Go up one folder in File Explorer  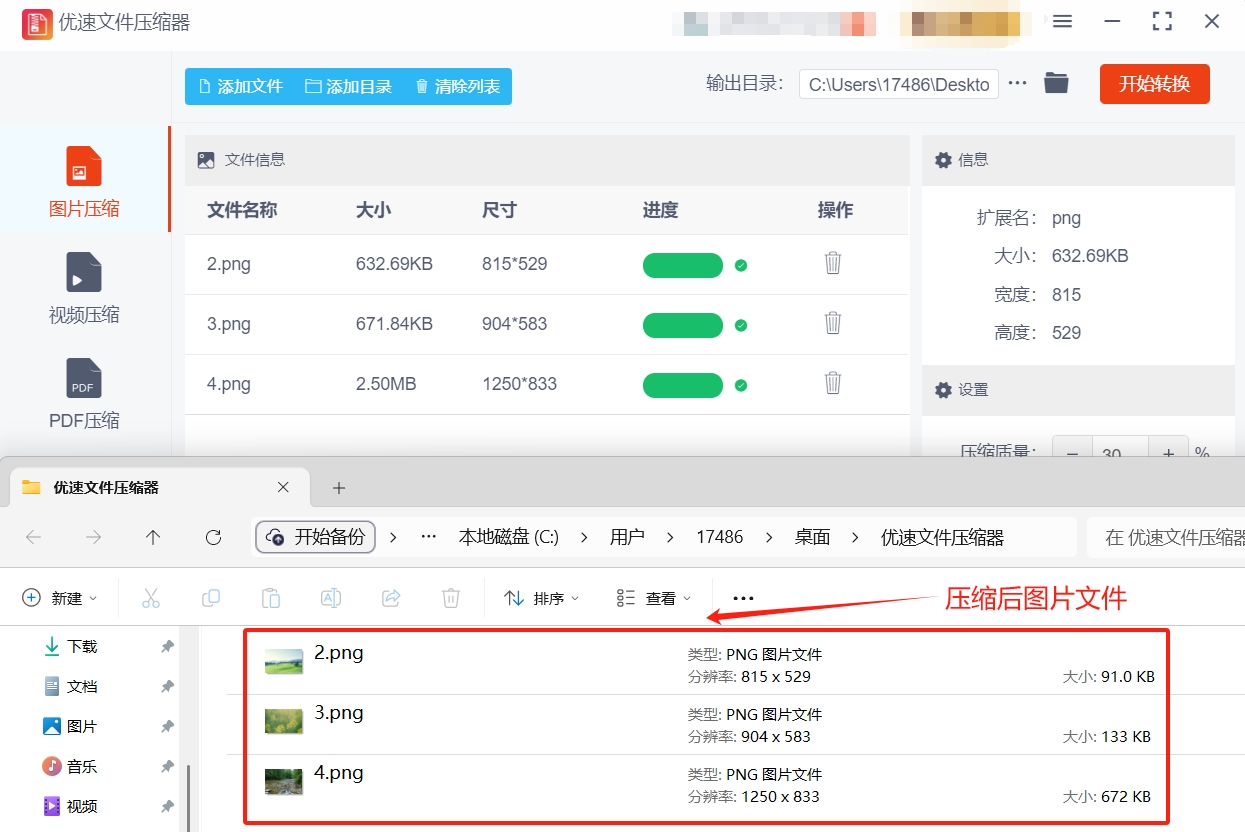[x=153, y=537]
